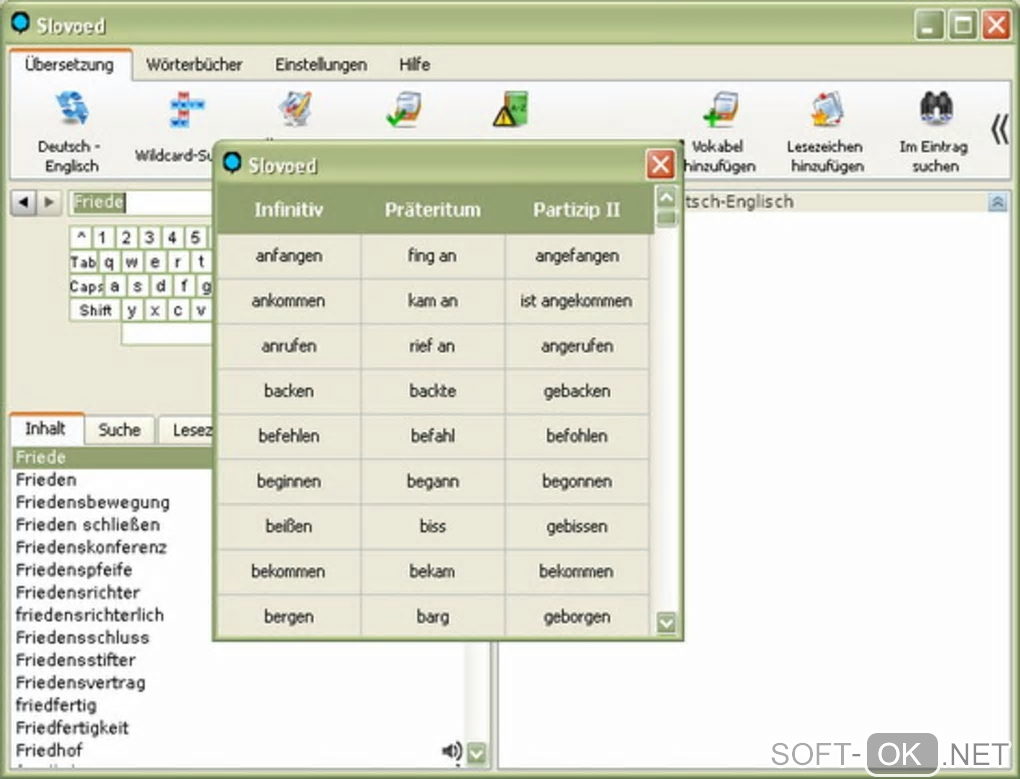Maximize the main Slovoed window
1020x779 pixels.
point(962,25)
